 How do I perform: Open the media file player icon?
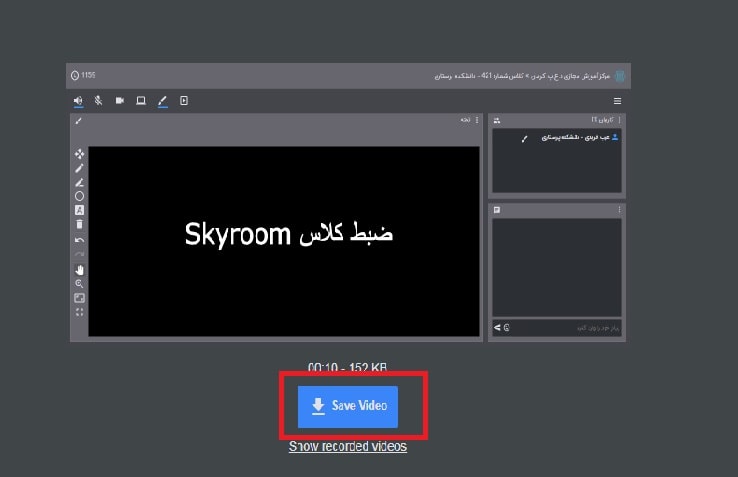click(184, 101)
